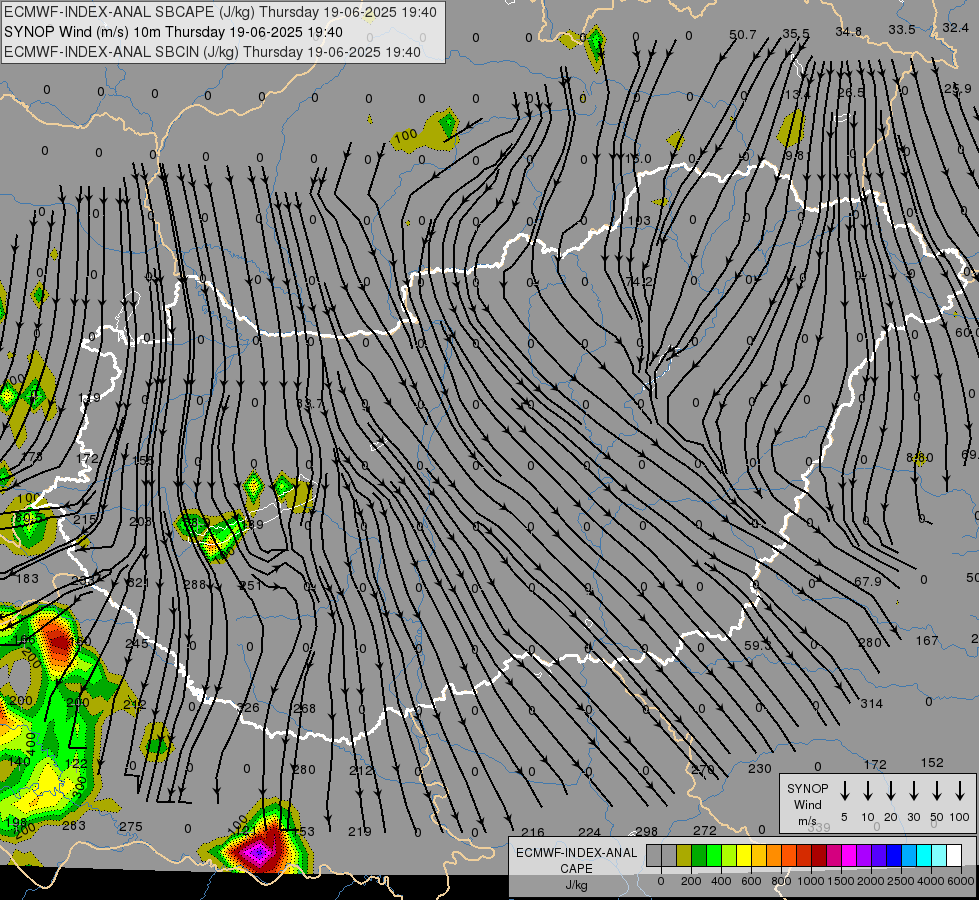
Task: Pick the cyan CAPE legend swatch
Action: pos(924,856)
